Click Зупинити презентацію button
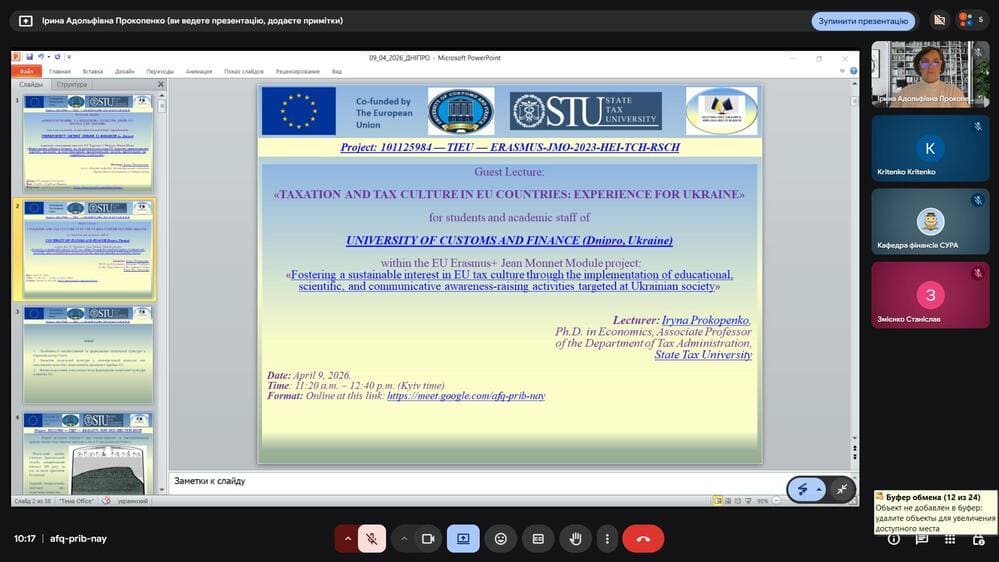The image size is (999, 562). click(x=864, y=21)
